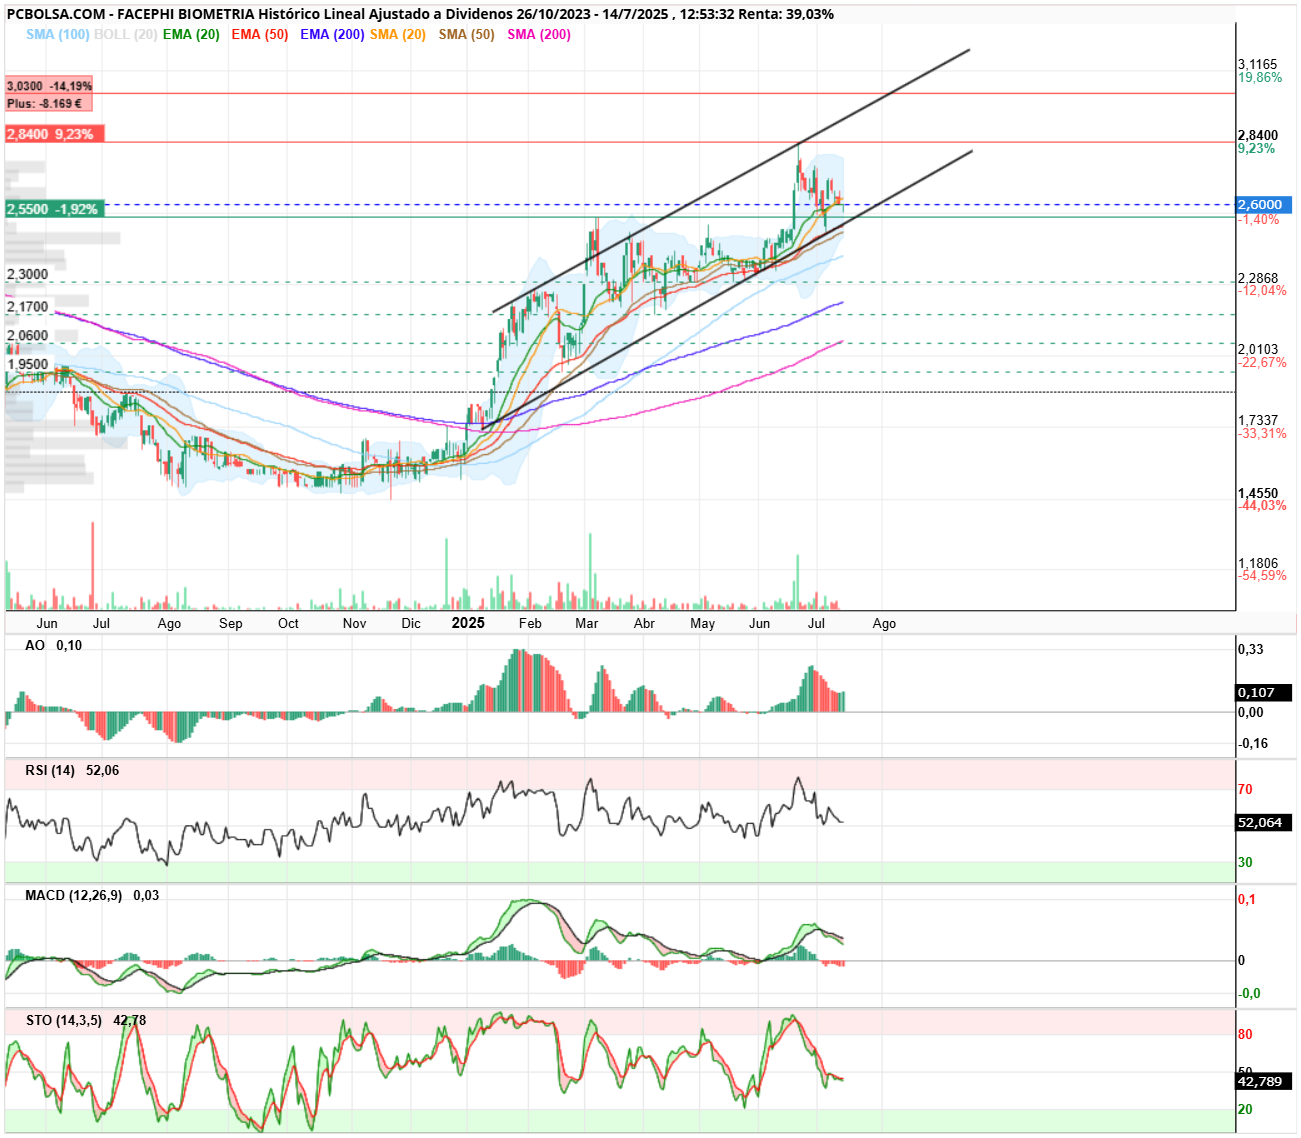
Task: Select the brown SMA (50) legend entry
Action: [467, 34]
